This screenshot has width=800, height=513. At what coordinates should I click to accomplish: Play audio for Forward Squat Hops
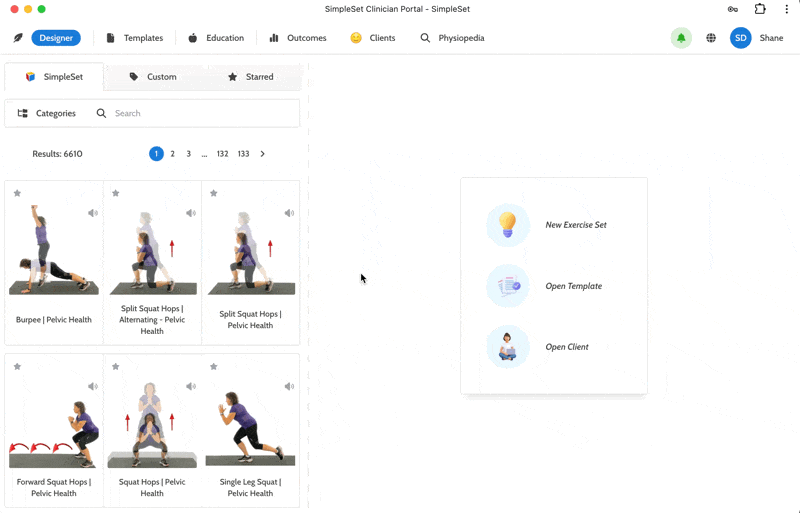pyautogui.click(x=92, y=386)
